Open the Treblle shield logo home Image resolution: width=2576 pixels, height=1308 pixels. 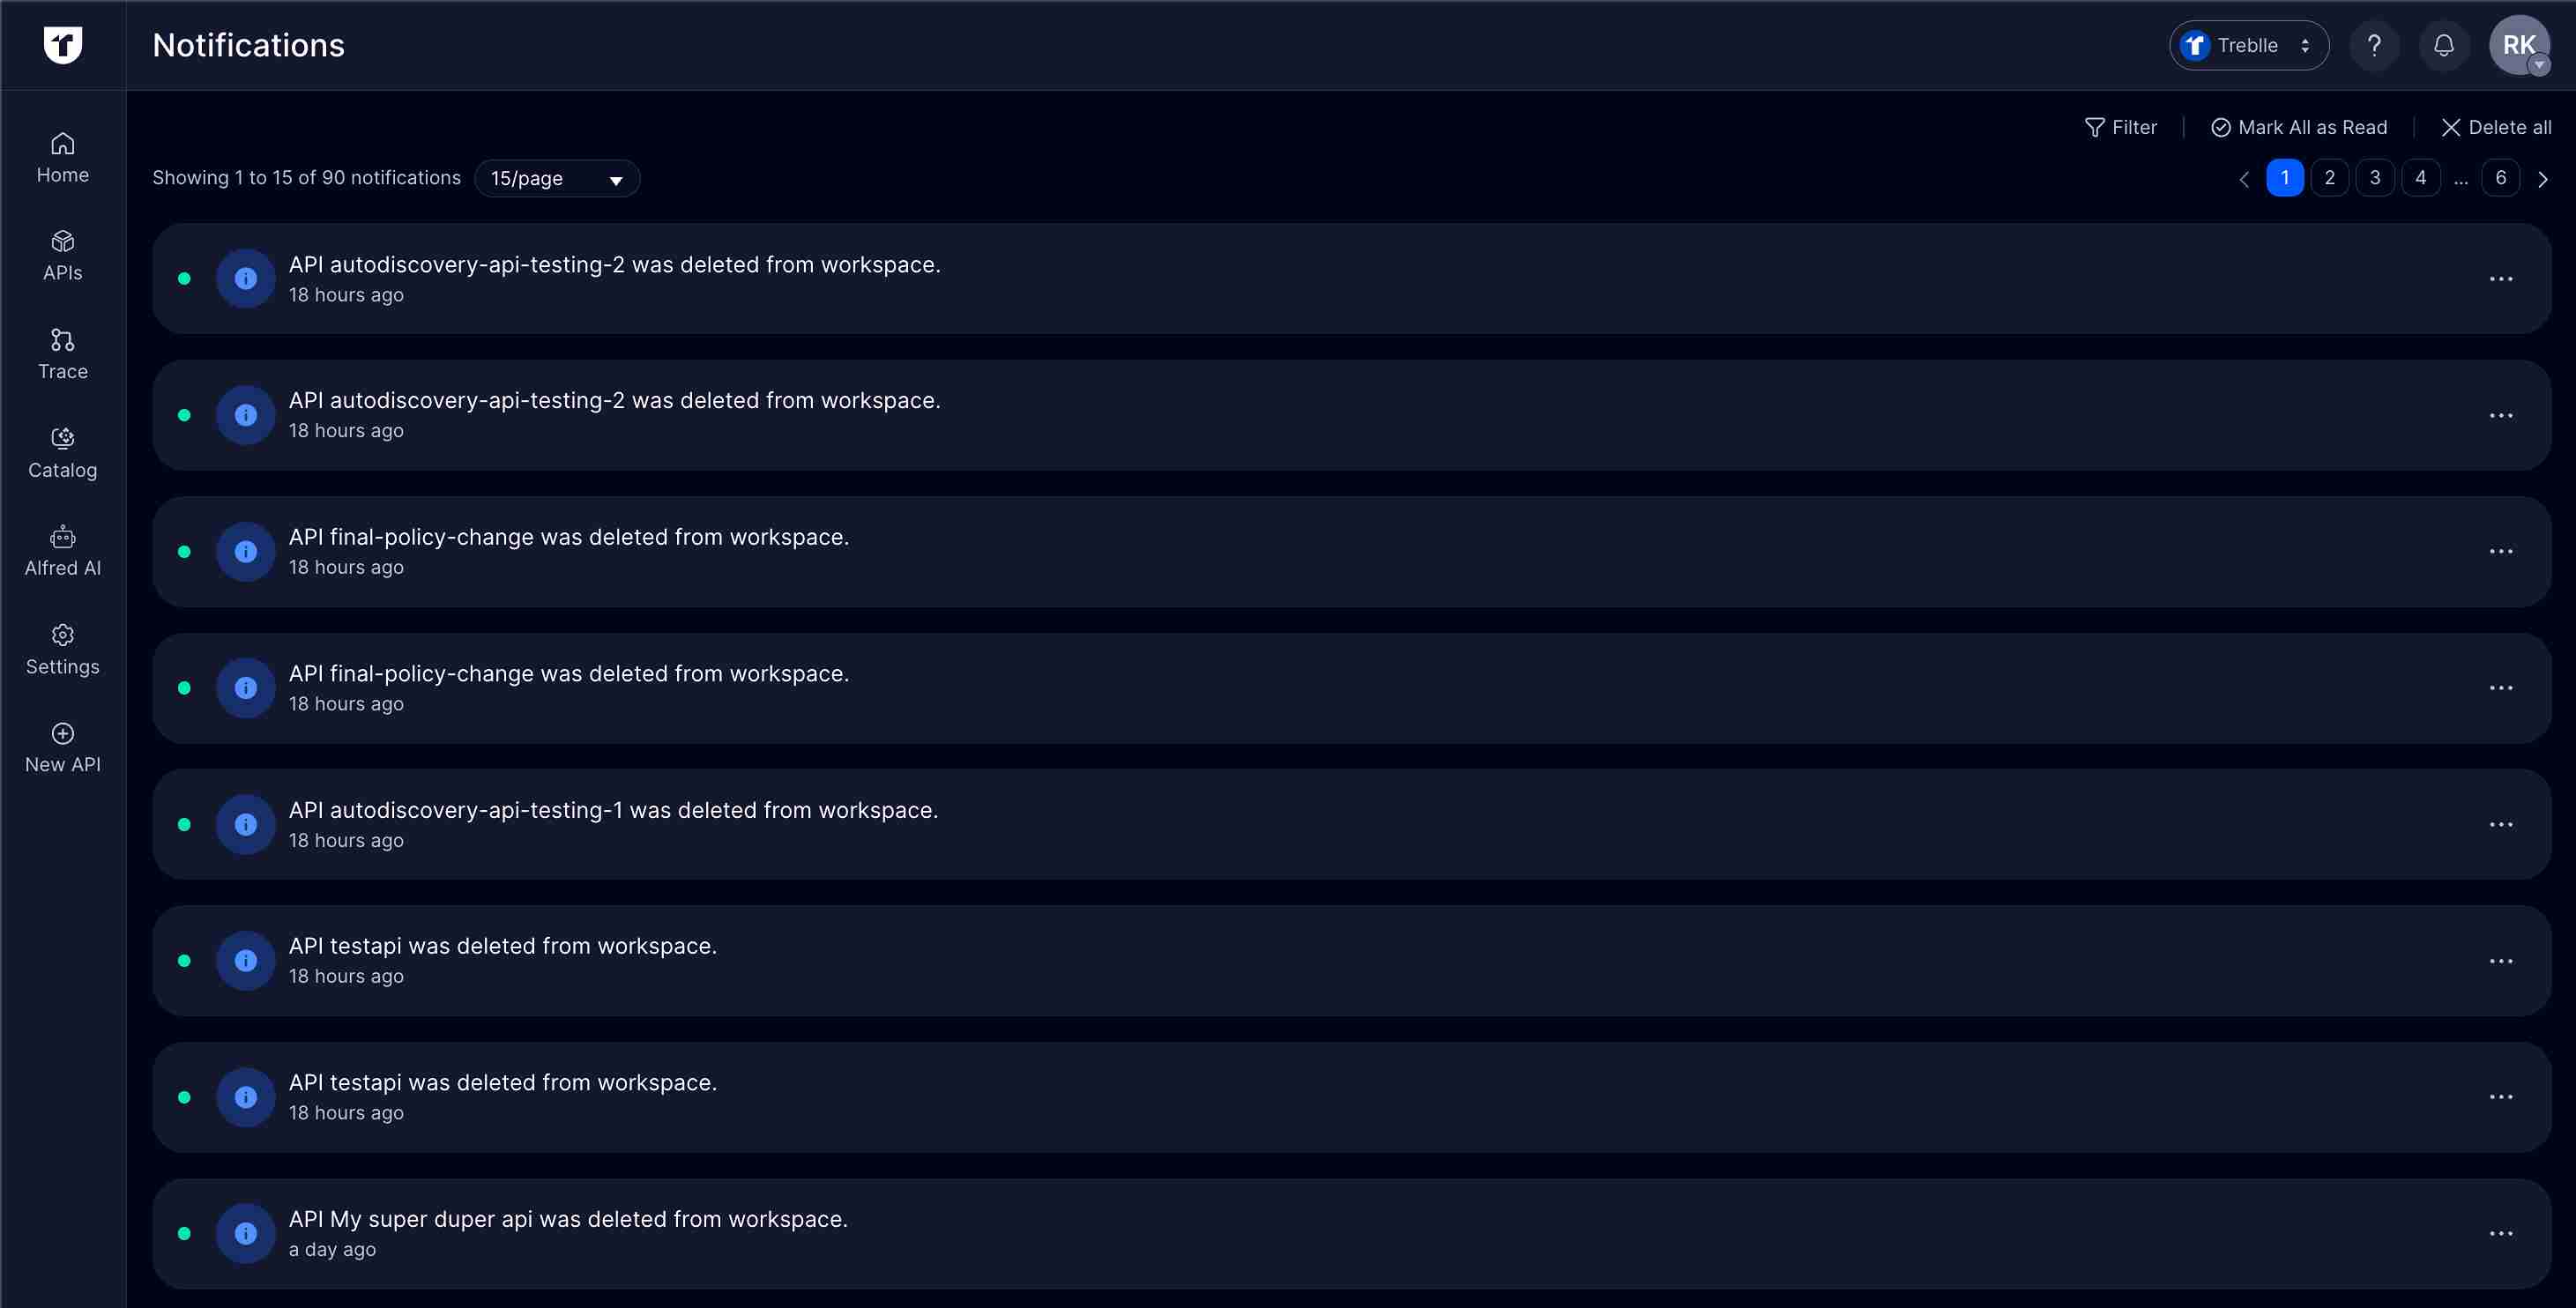click(62, 45)
